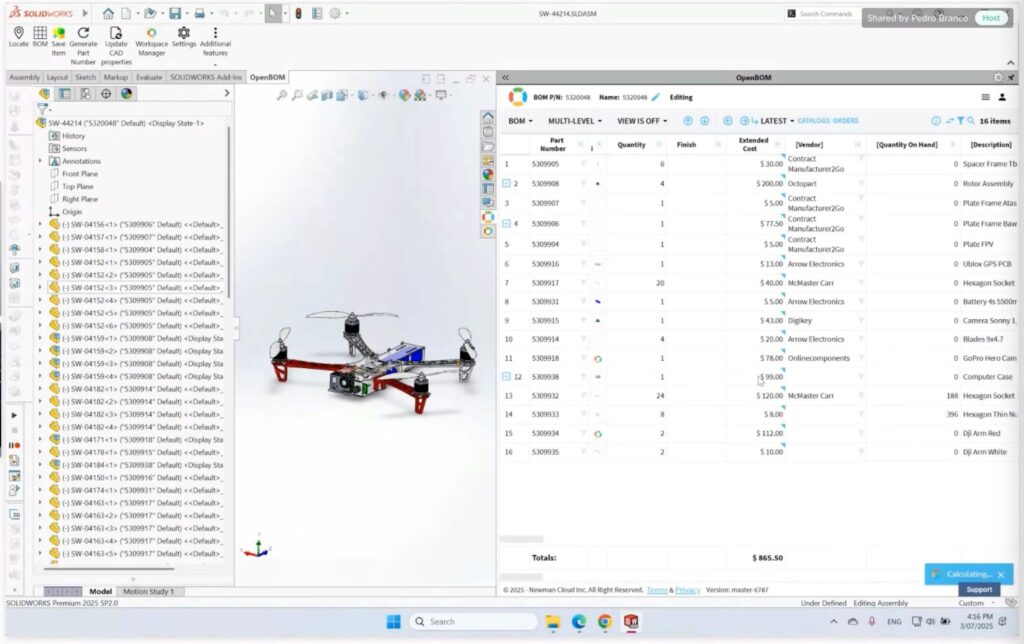This screenshot has width=1024, height=644.
Task: Open the Terms link
Action: [657, 590]
